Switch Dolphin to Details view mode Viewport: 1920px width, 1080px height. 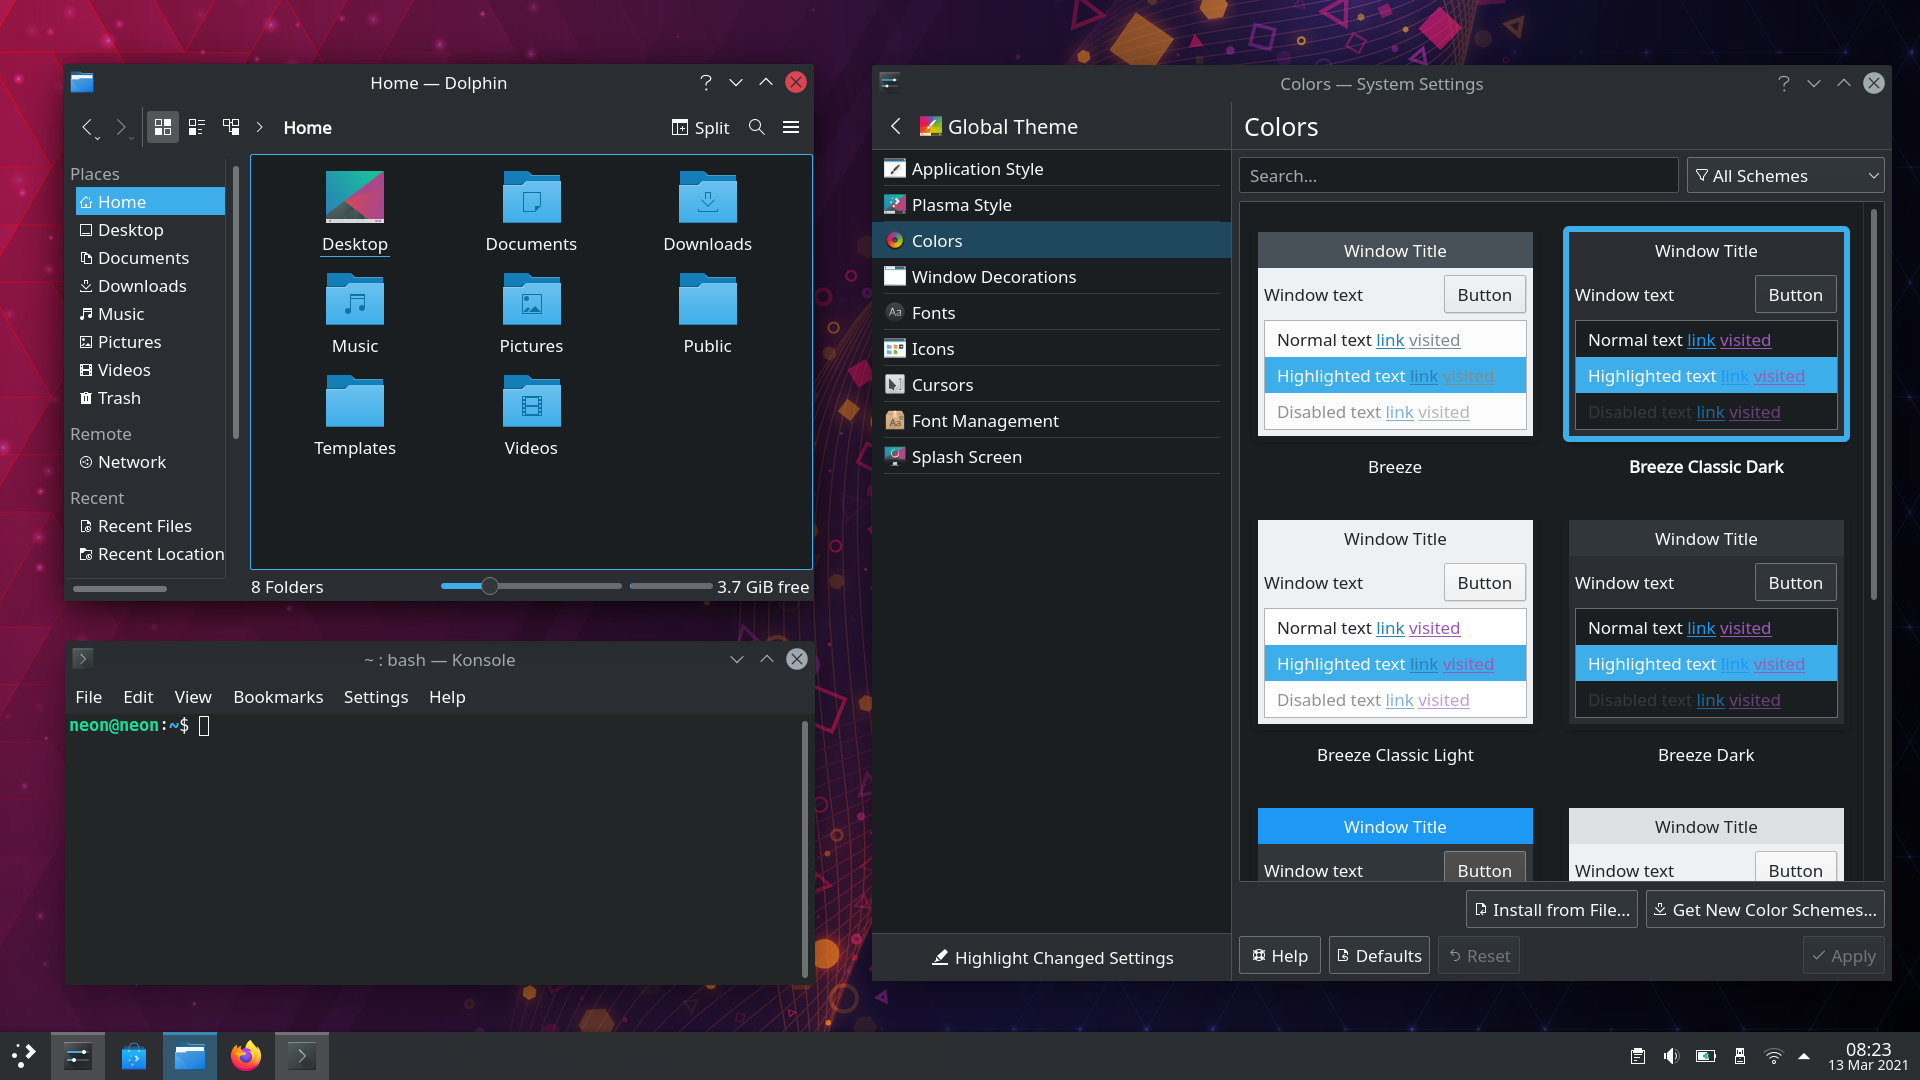point(231,127)
